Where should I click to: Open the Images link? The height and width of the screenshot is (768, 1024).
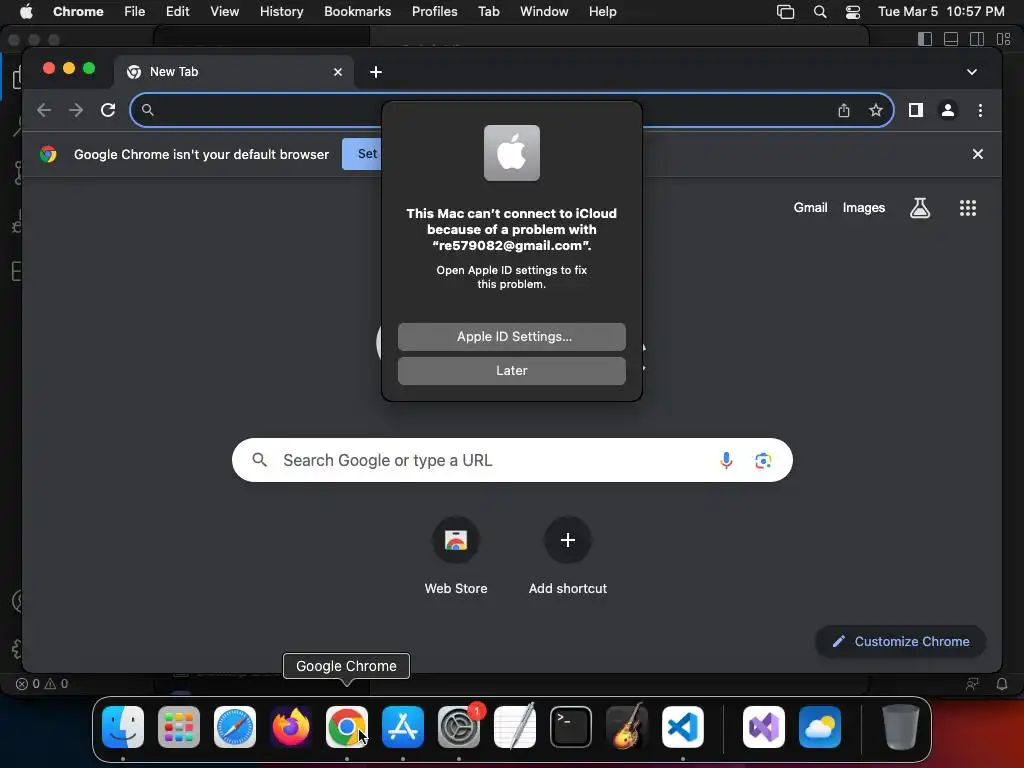click(x=863, y=208)
